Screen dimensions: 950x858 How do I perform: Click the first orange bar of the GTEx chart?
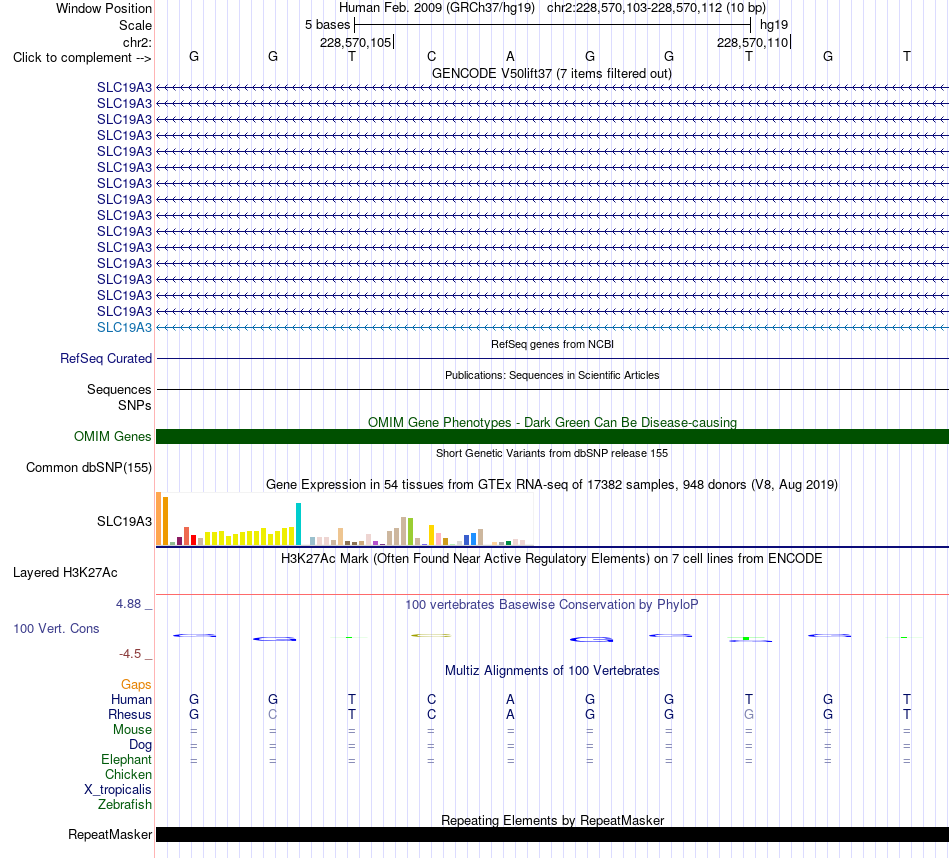pos(159,519)
